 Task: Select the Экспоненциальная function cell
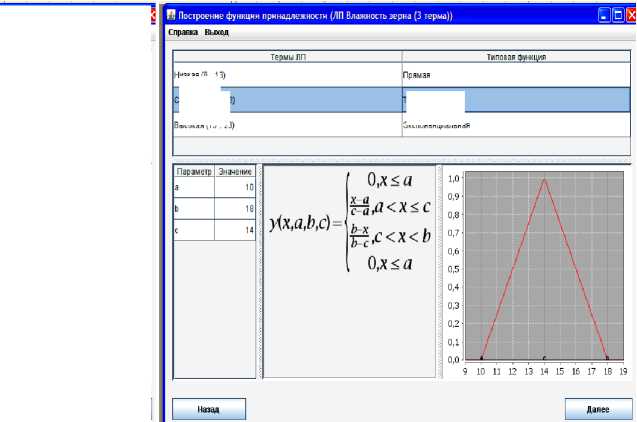click(516, 125)
